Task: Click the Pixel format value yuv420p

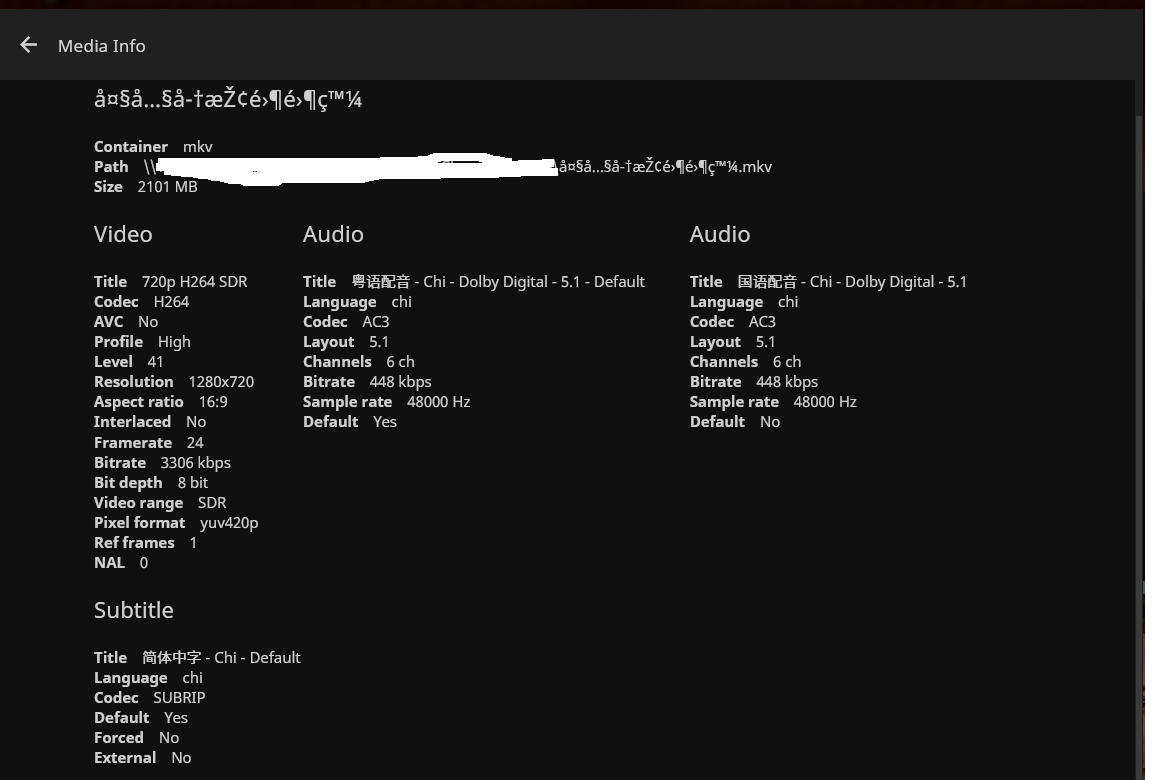Action: click(x=229, y=523)
